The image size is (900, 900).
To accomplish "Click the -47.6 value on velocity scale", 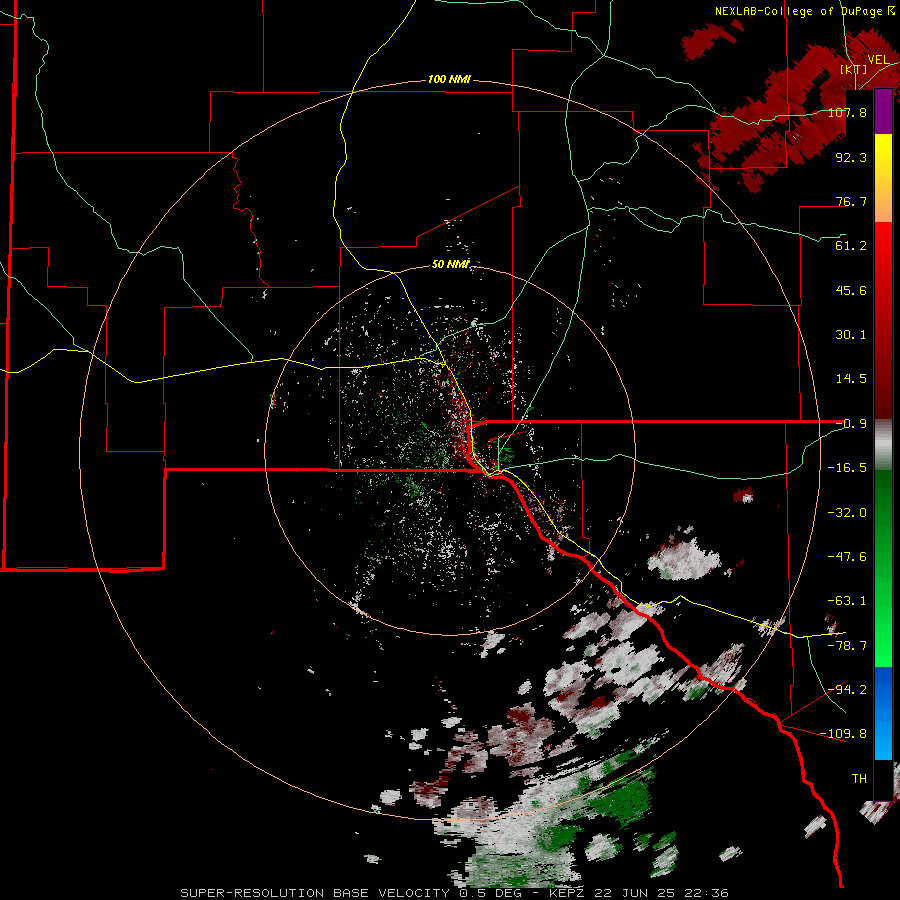I will (x=847, y=556).
